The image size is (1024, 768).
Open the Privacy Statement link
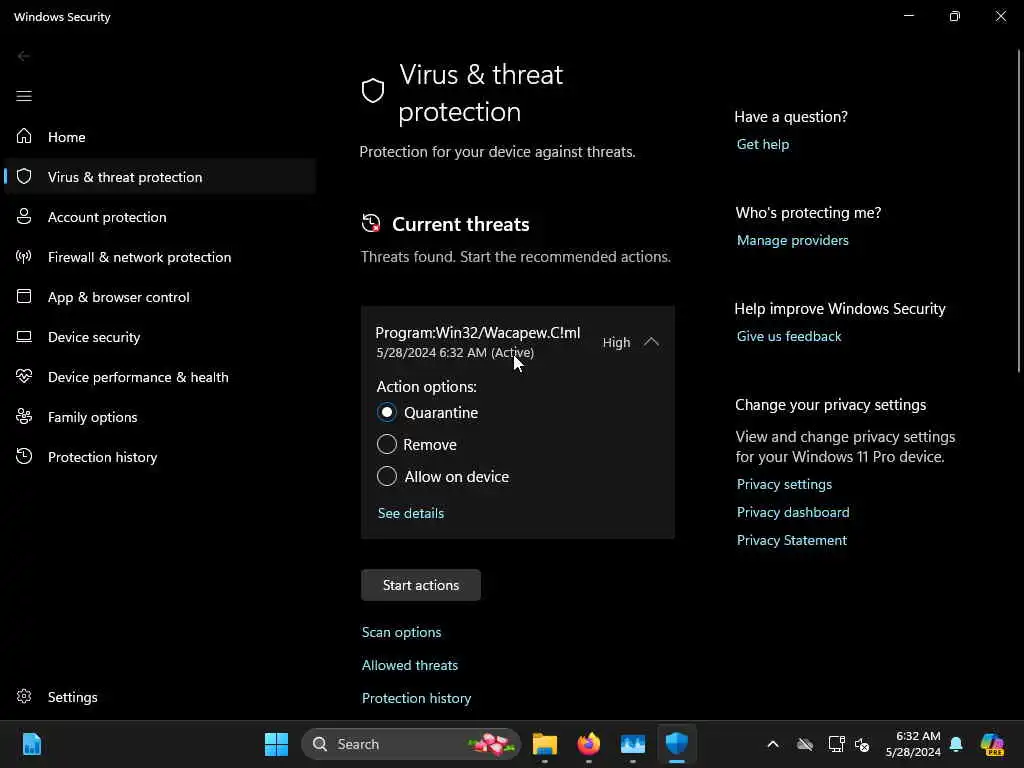coord(792,540)
